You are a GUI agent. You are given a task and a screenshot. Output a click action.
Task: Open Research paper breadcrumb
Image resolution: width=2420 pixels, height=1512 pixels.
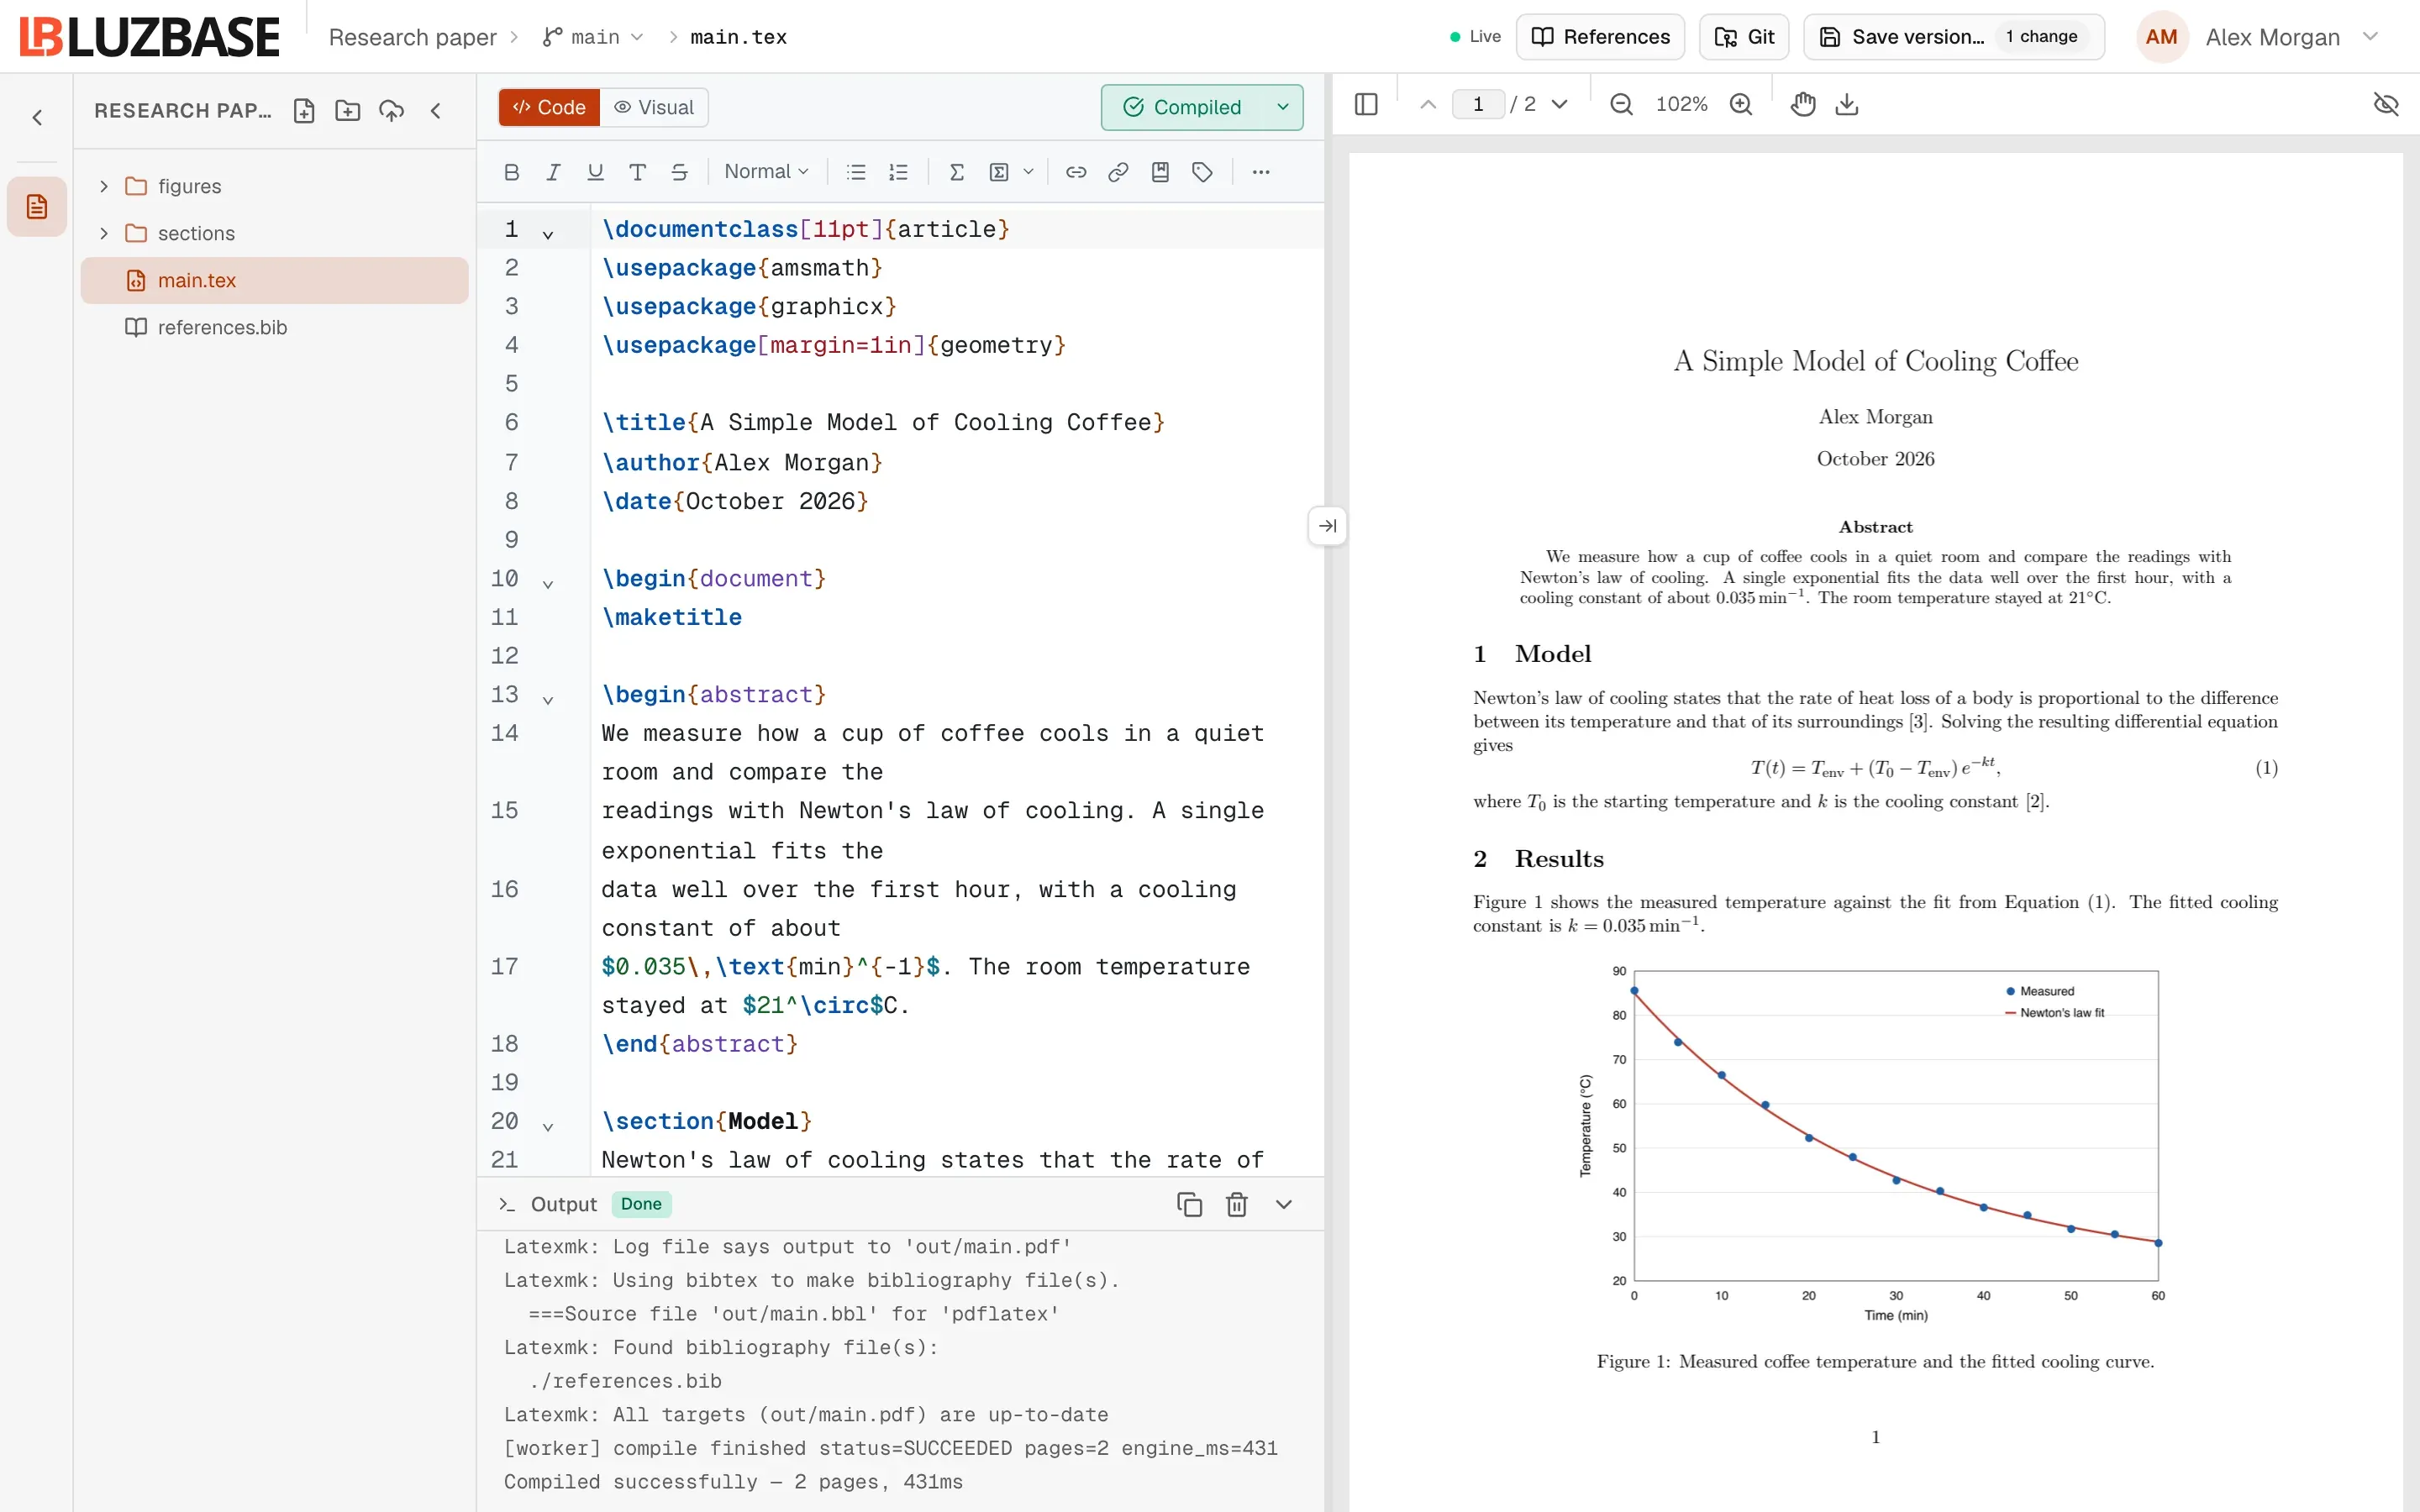[x=413, y=37]
